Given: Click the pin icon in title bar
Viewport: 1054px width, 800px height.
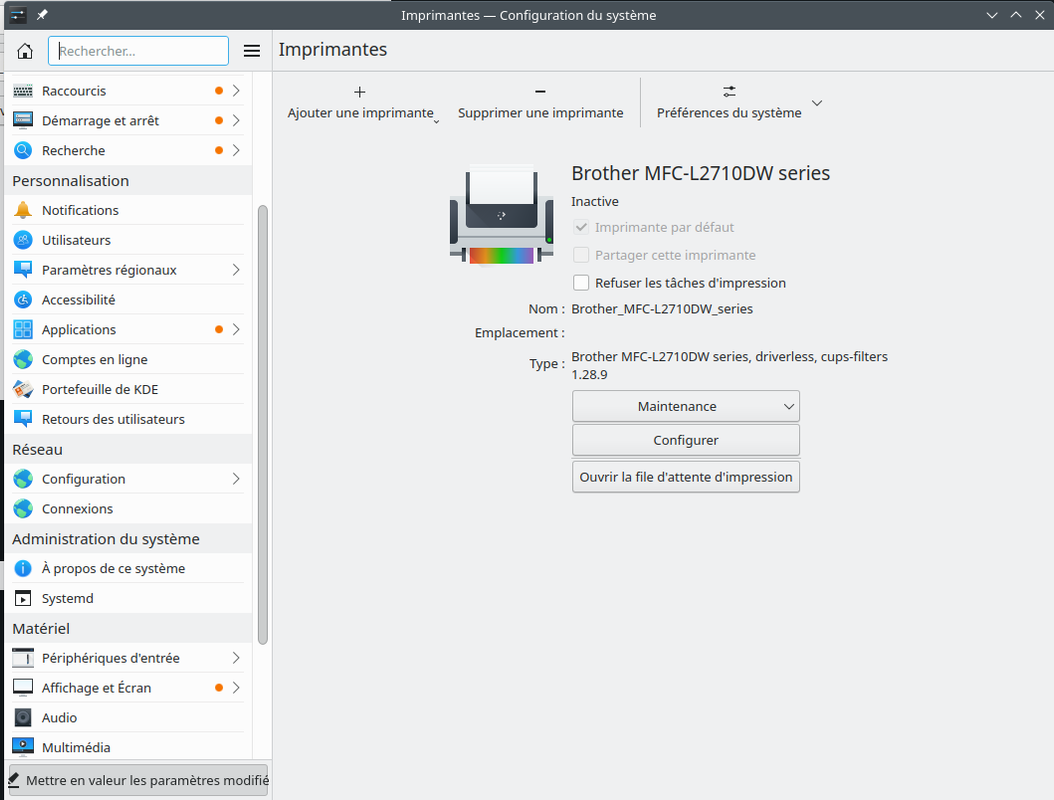Looking at the screenshot, I should click(42, 15).
